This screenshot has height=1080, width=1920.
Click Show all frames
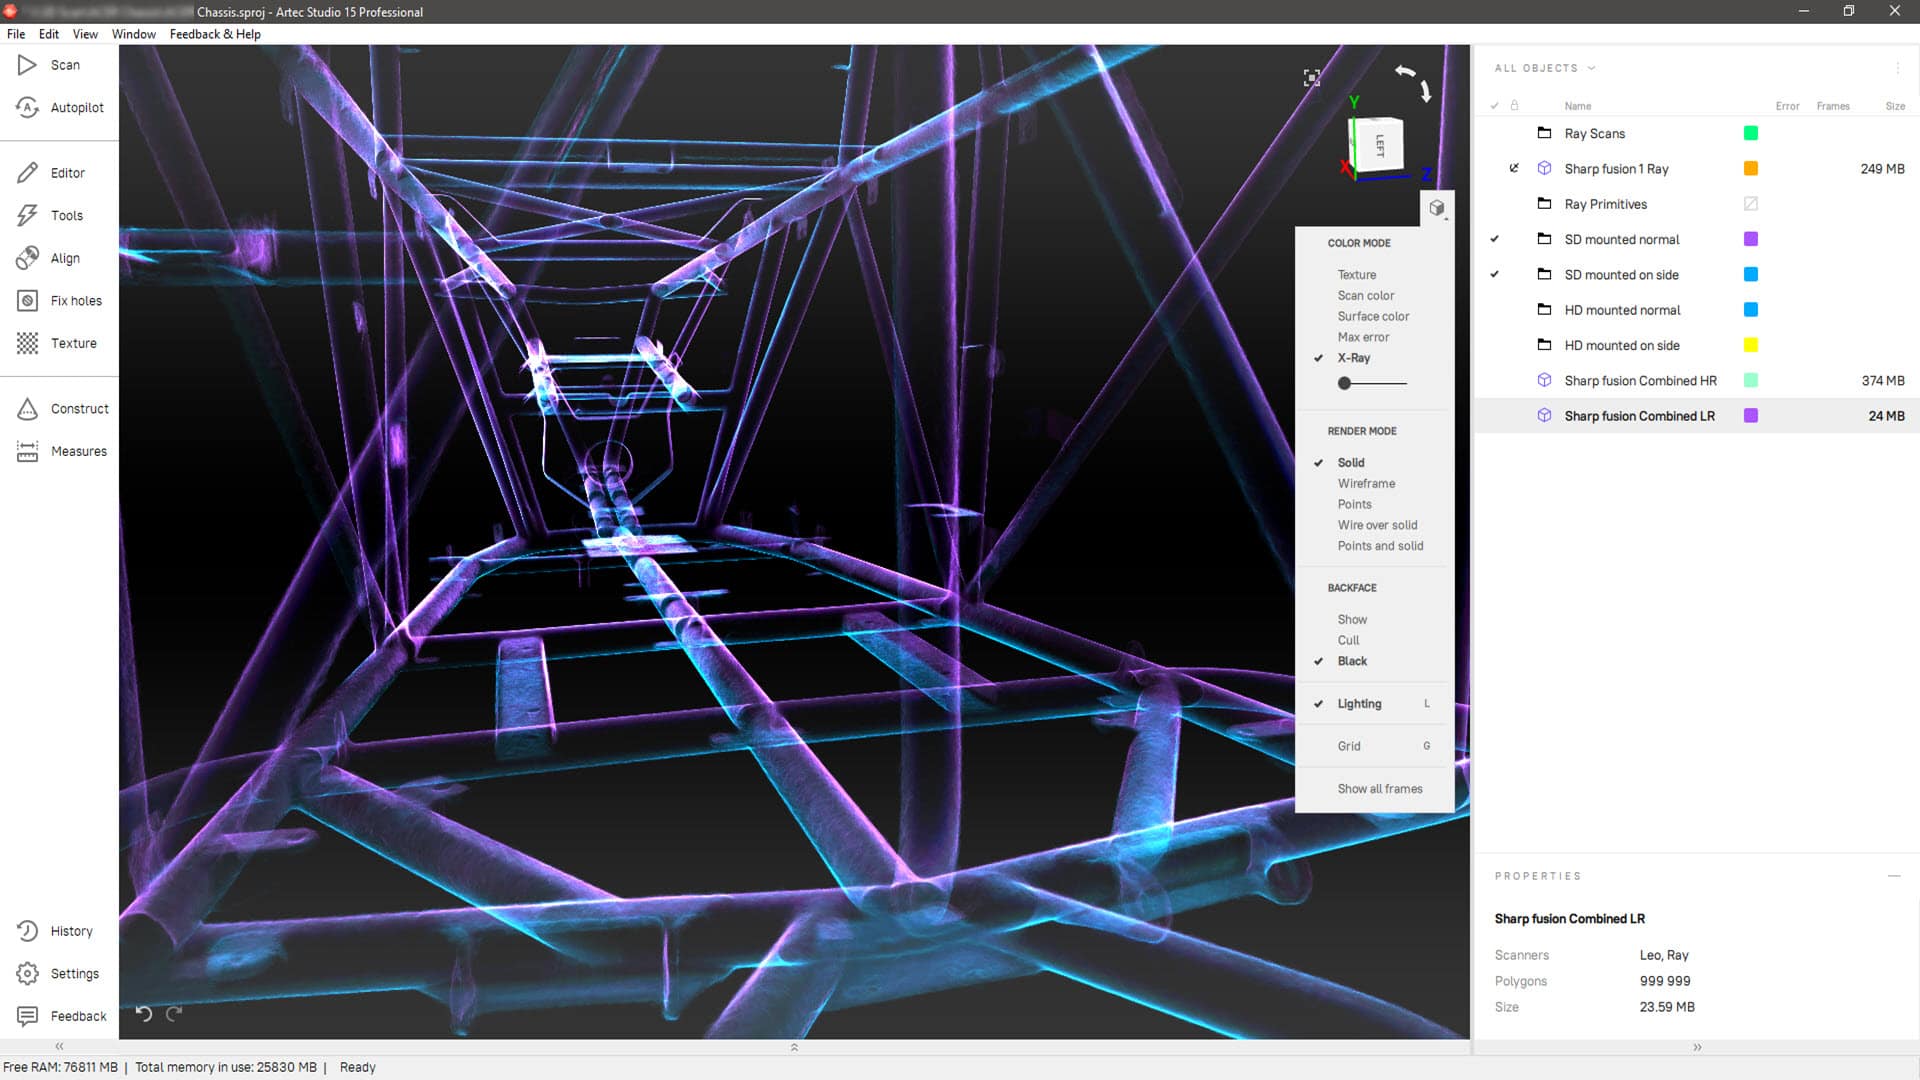[x=1379, y=789]
